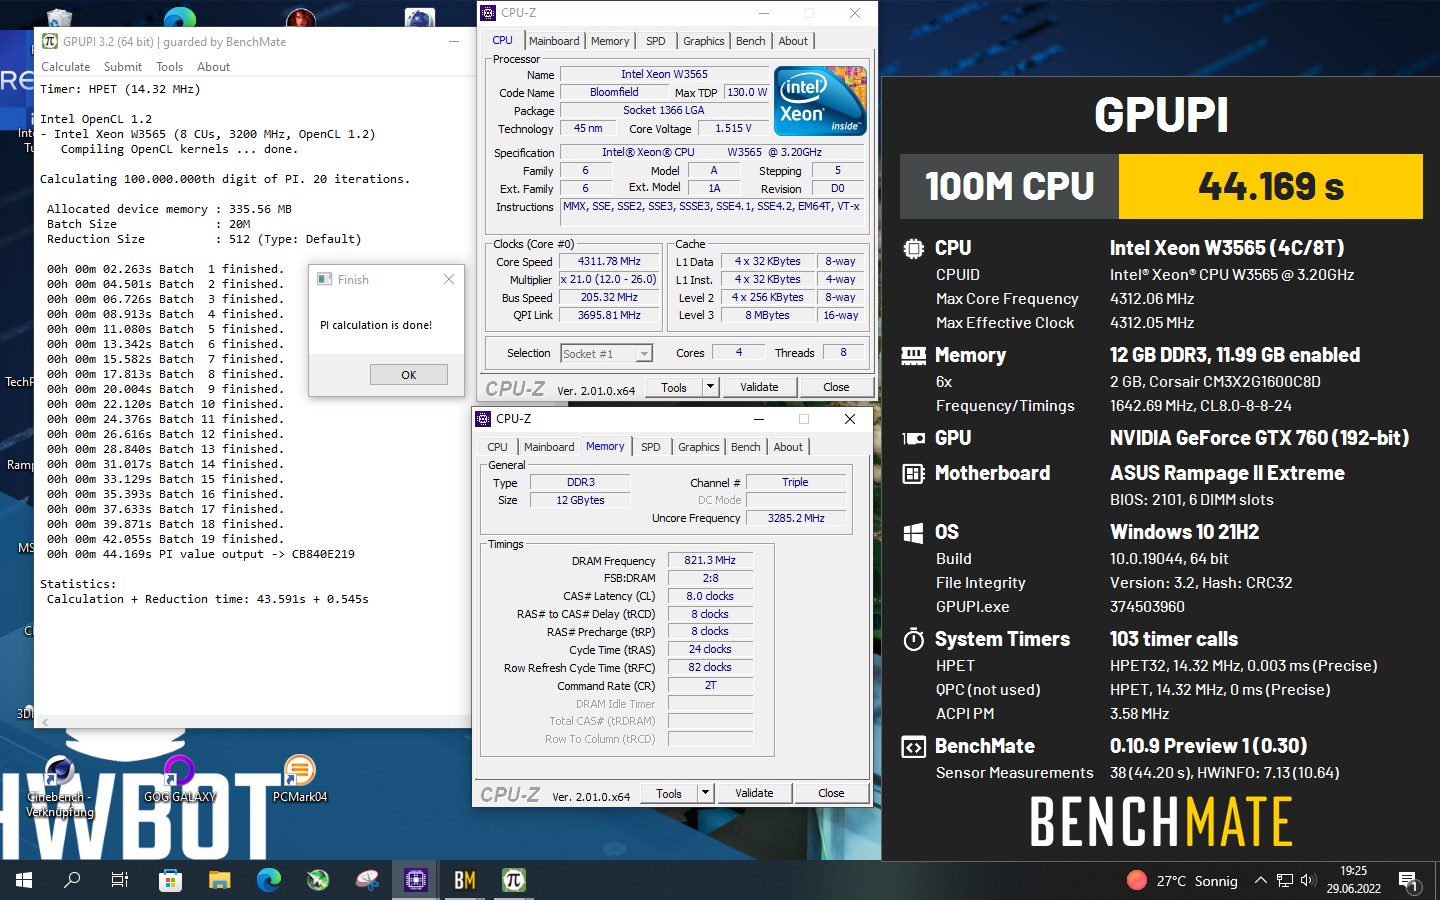This screenshot has width=1440, height=900.
Task: Close the Finish dialog with X
Action: coord(449,279)
